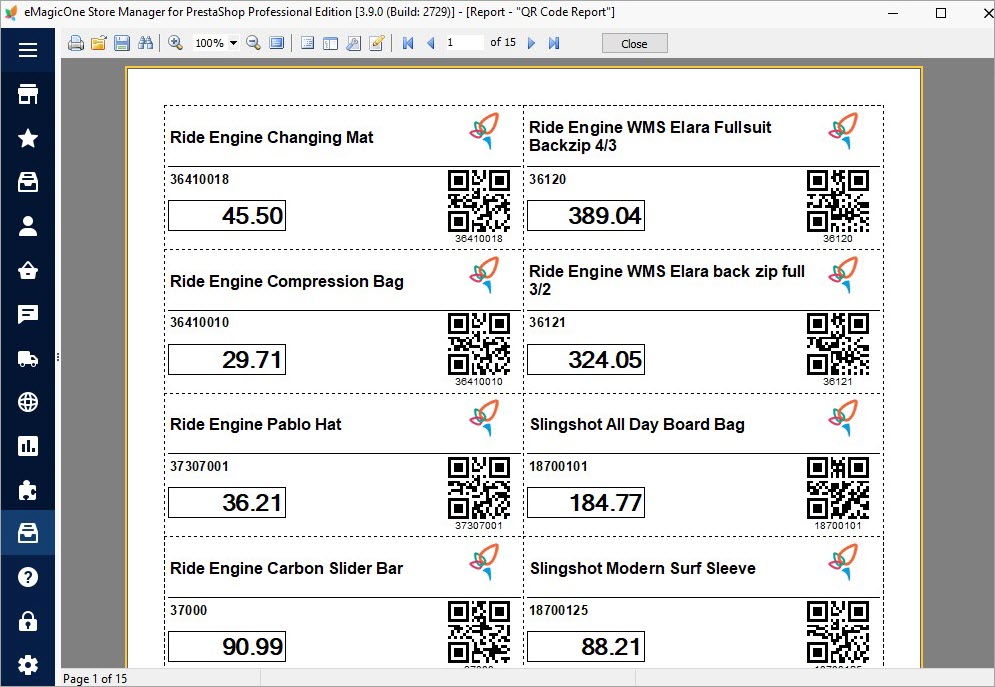Go to the first report page
Screen dimensions: 995x687
click(x=408, y=43)
